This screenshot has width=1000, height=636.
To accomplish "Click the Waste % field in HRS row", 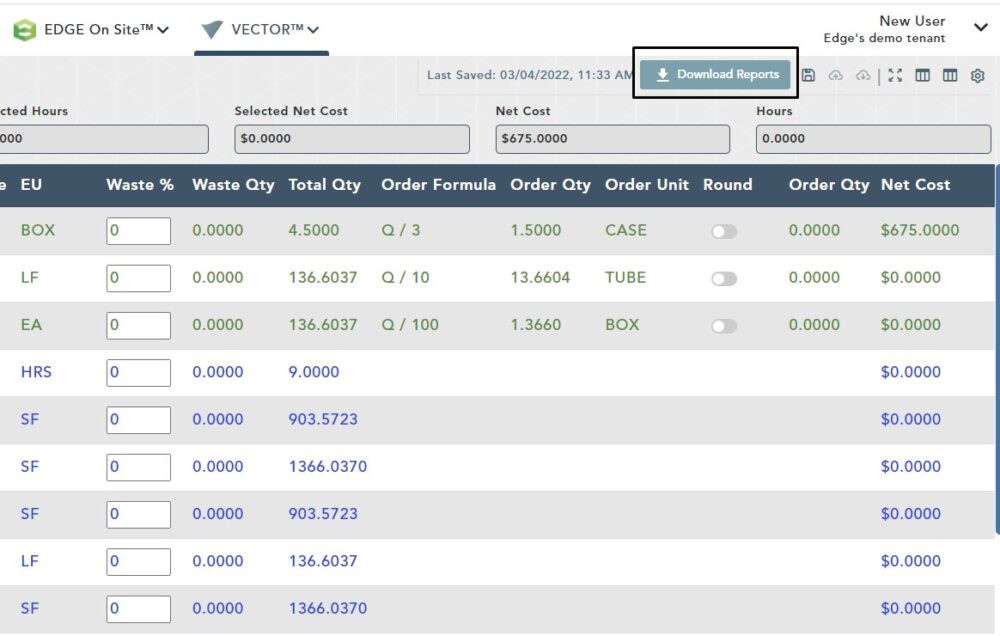I will coord(139,372).
